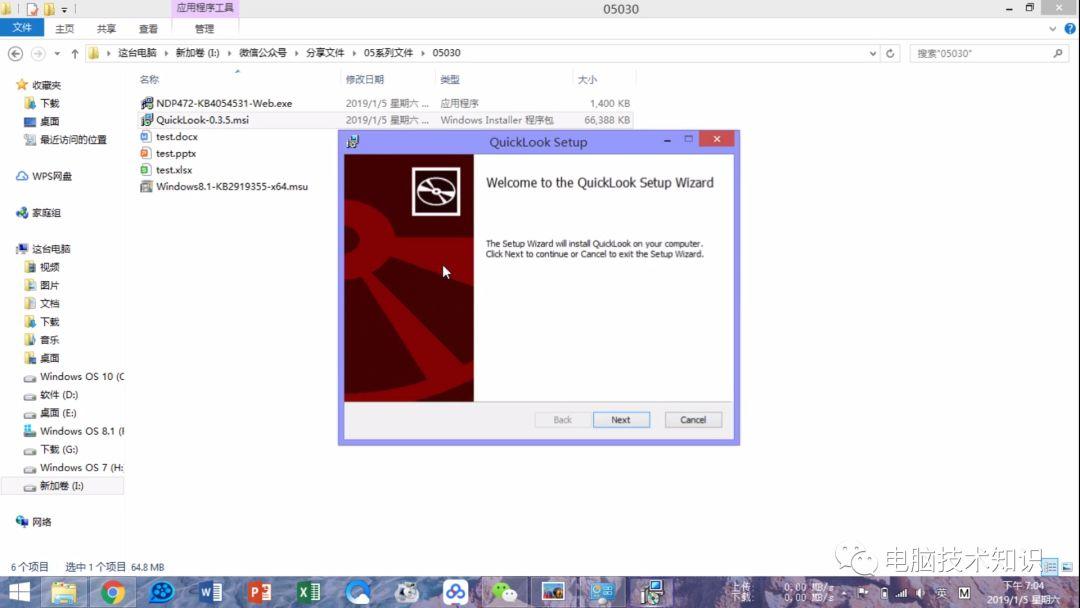Open 软件 (D:) drive
The height and width of the screenshot is (608, 1080).
59,395
